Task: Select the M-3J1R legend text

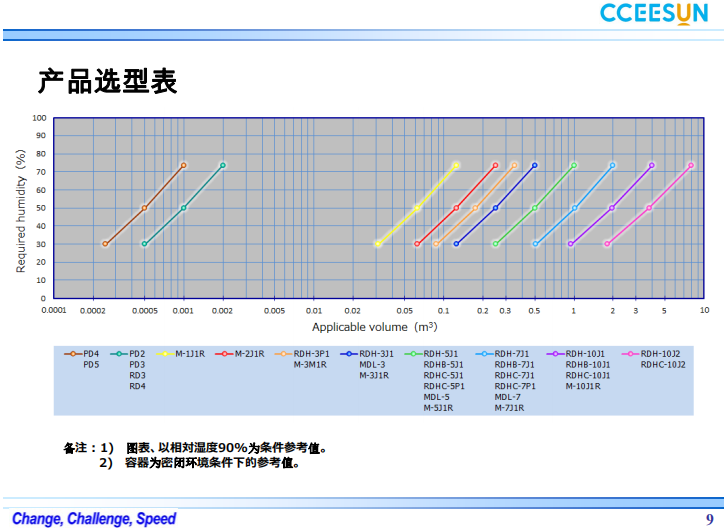Action: tap(374, 376)
